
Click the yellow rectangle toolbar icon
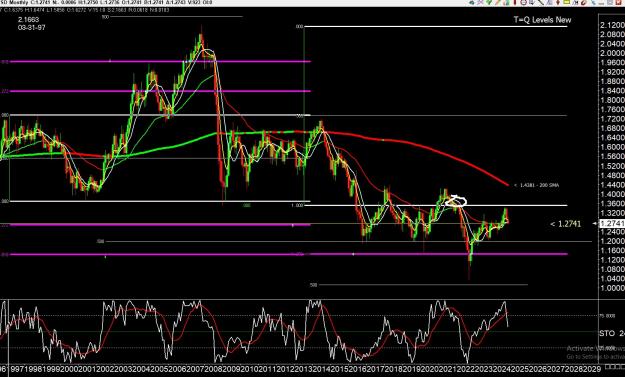click(566, 2)
